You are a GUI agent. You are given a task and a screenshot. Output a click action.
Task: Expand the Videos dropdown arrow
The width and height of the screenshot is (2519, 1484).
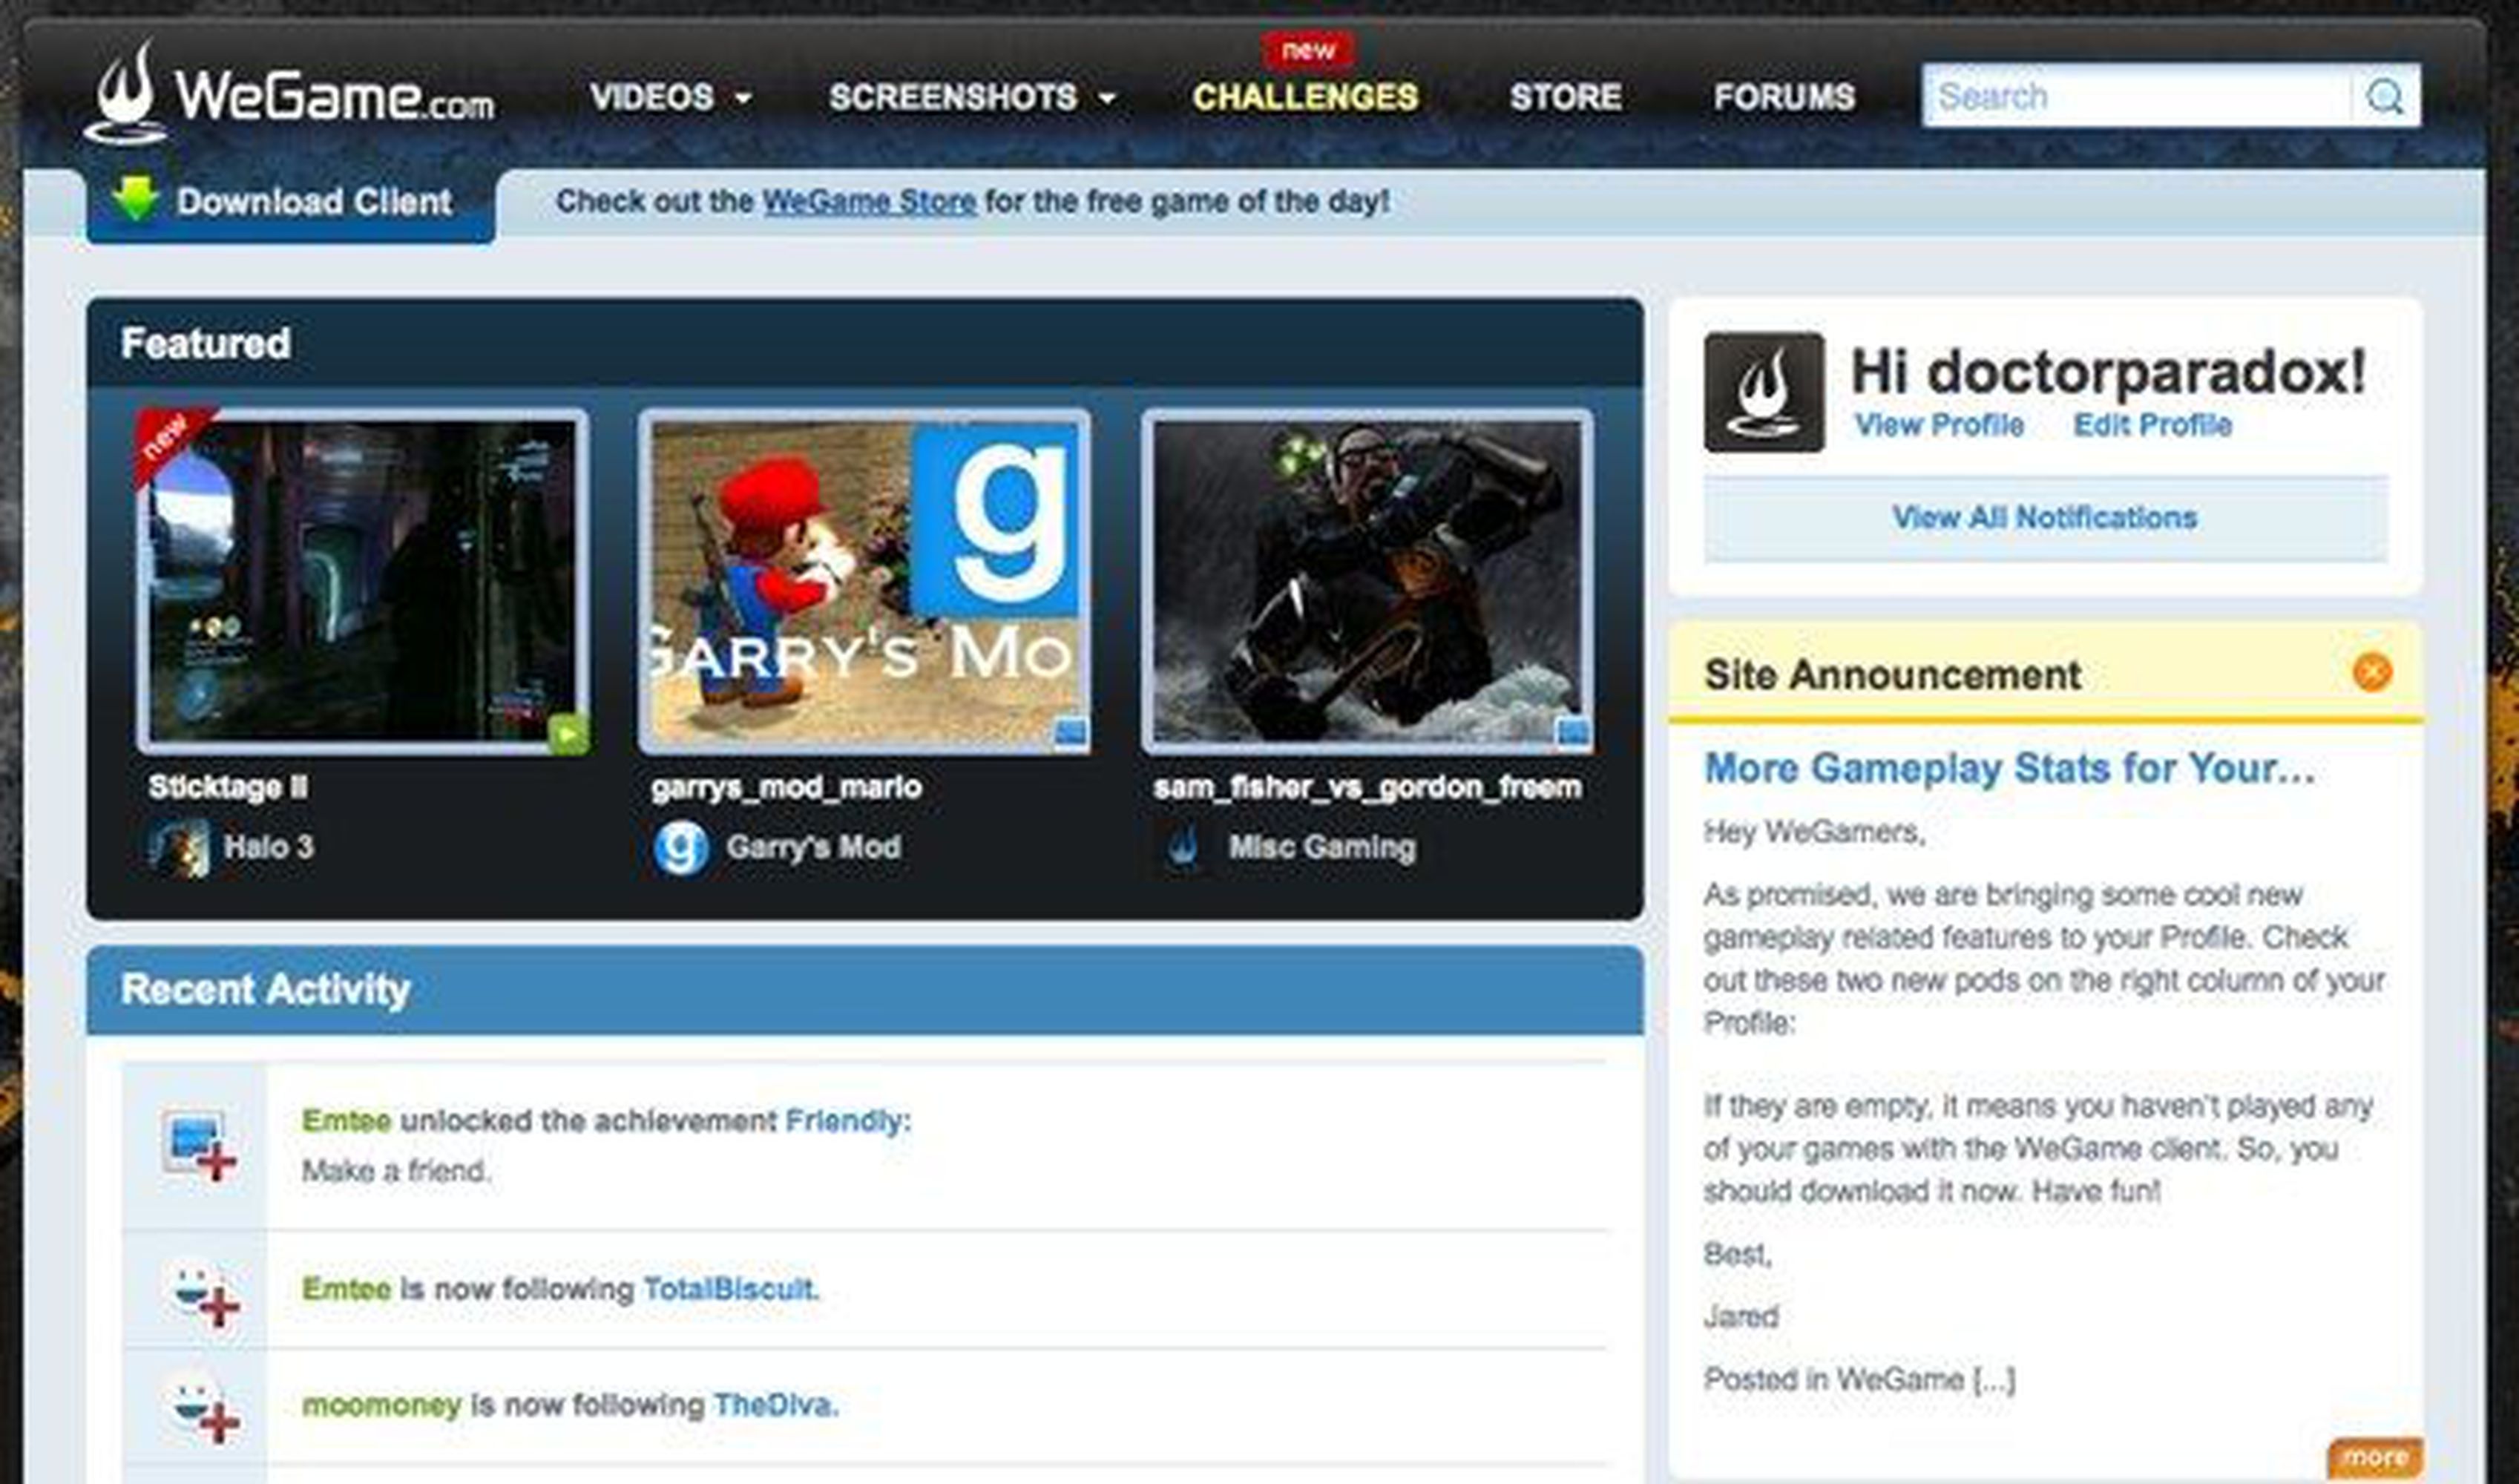(x=743, y=99)
